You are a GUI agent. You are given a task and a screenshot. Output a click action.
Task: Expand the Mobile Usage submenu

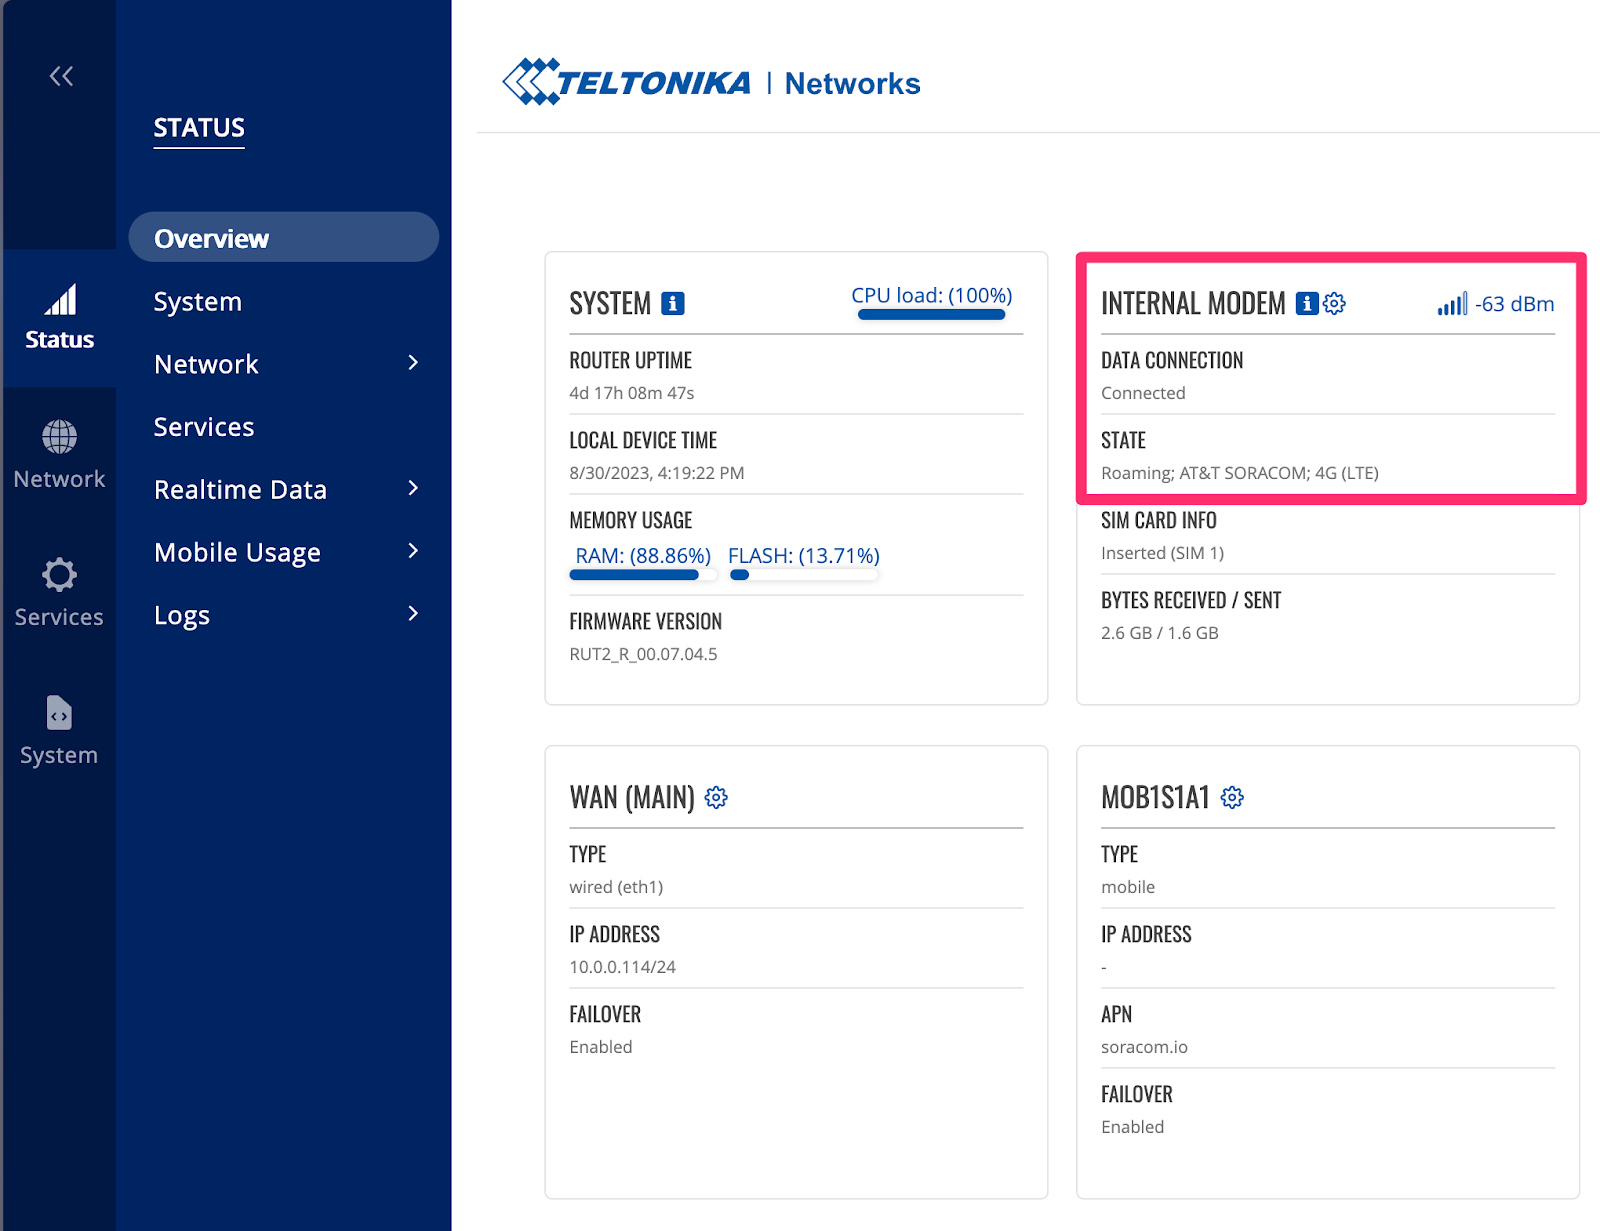[413, 551]
